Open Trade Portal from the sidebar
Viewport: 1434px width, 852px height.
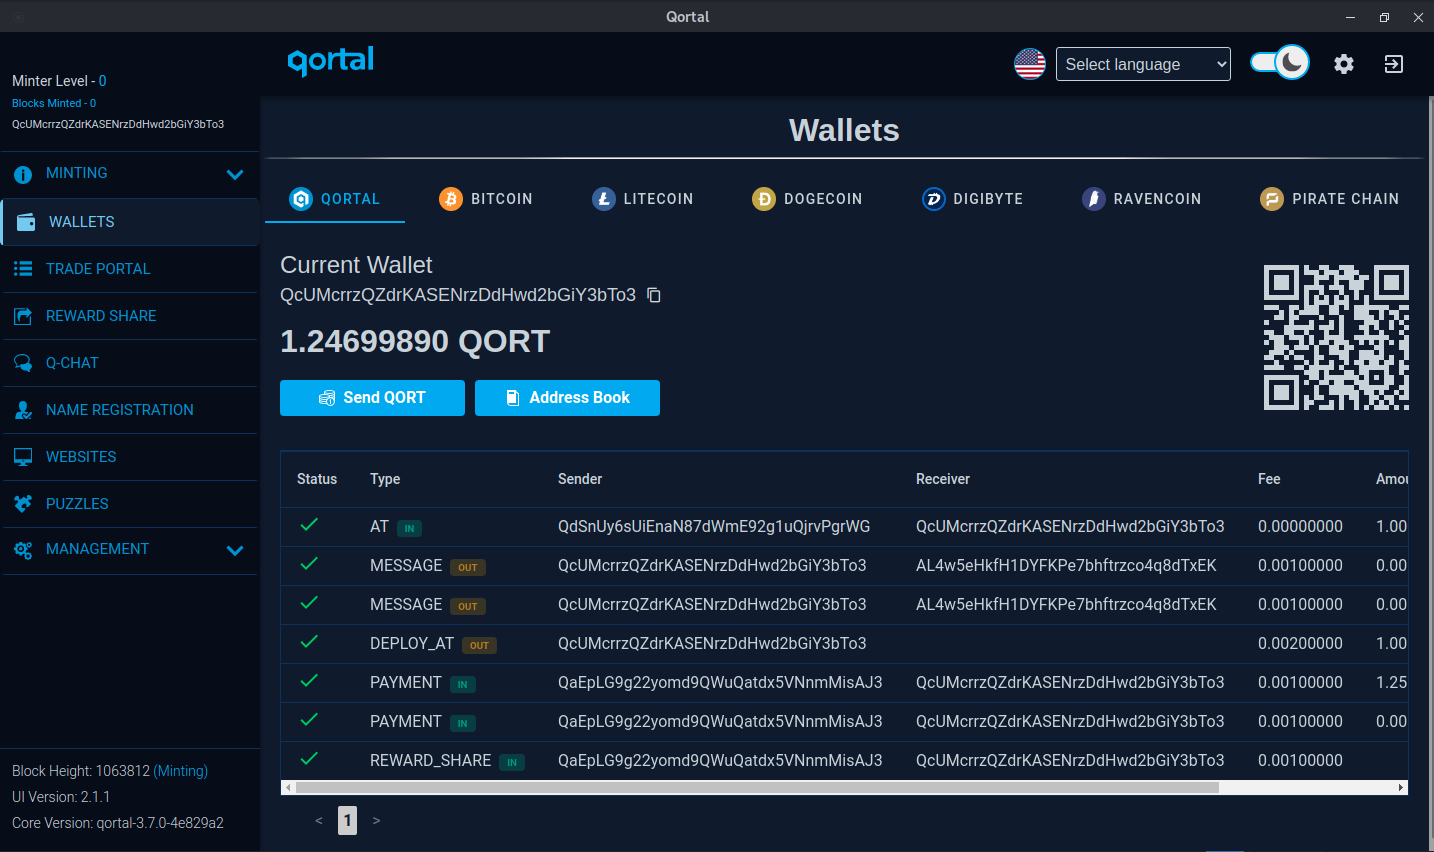[130, 269]
